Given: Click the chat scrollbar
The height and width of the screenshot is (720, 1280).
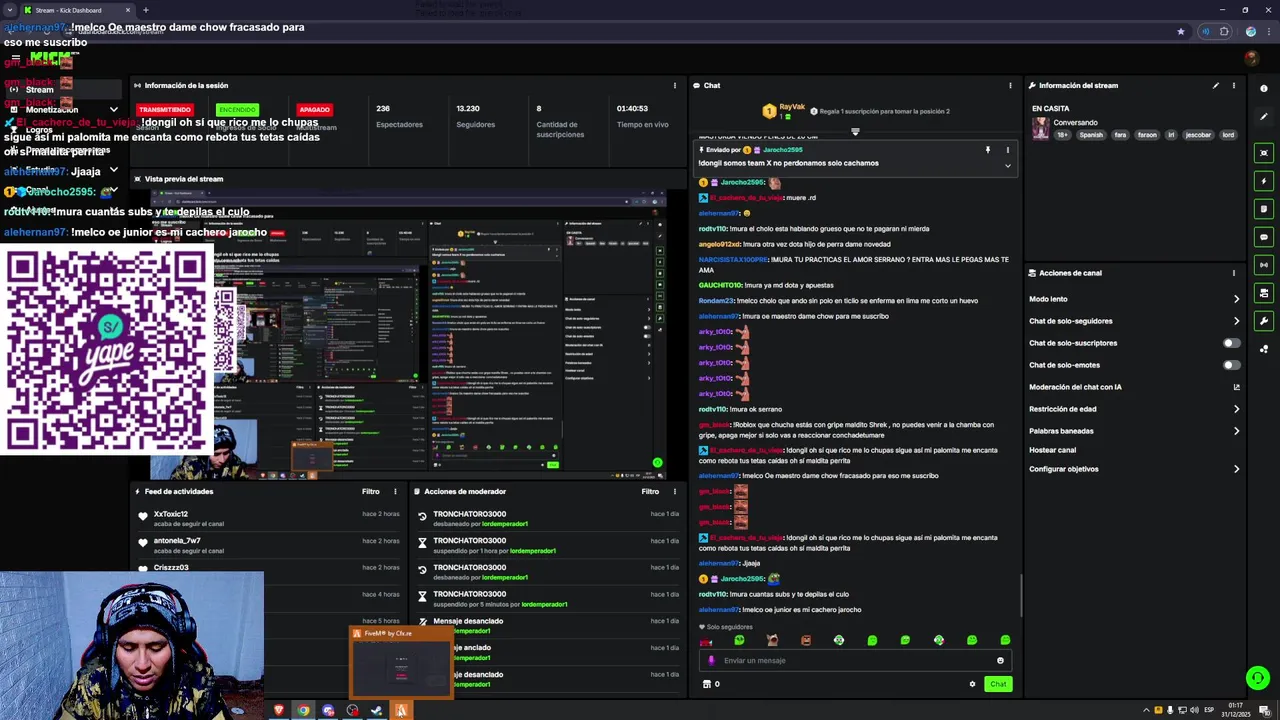Looking at the screenshot, I should point(1020,596).
